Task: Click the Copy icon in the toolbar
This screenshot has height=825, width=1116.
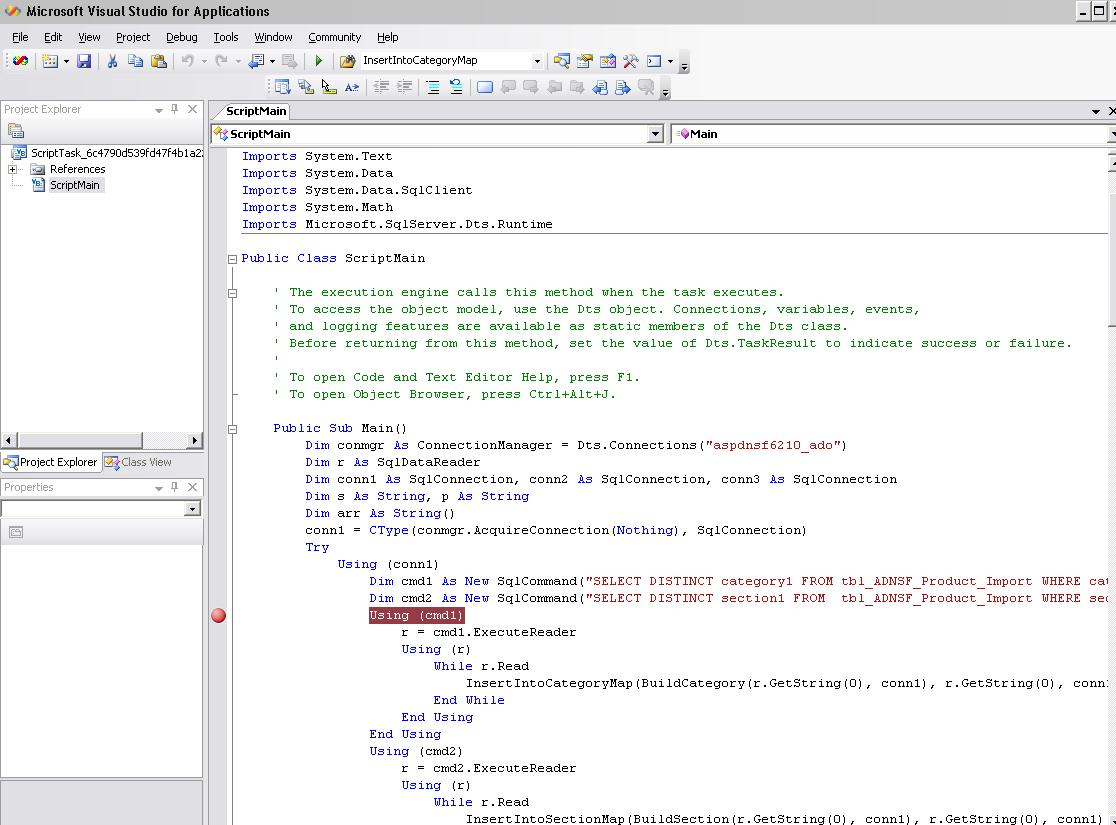Action: click(x=135, y=61)
